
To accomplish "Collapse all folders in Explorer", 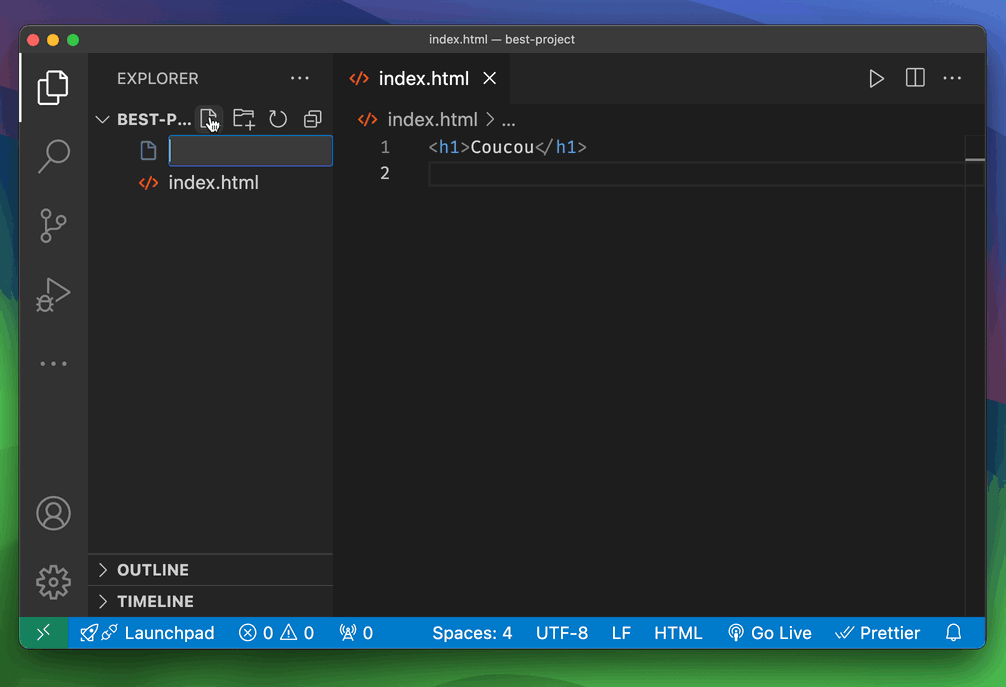I will point(312,119).
